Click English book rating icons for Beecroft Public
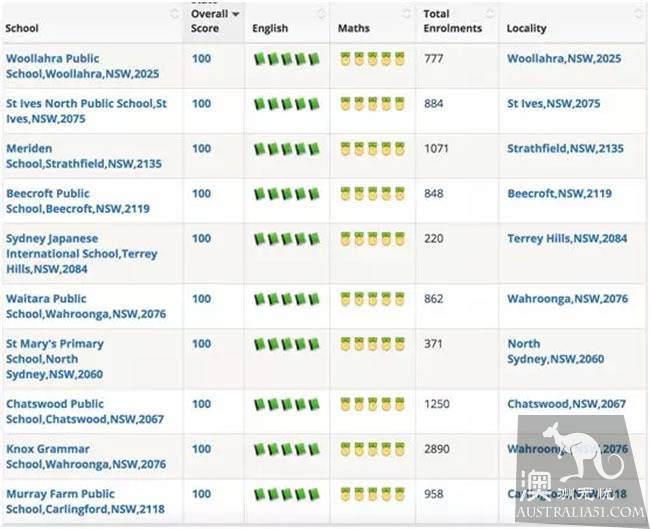 click(x=287, y=194)
